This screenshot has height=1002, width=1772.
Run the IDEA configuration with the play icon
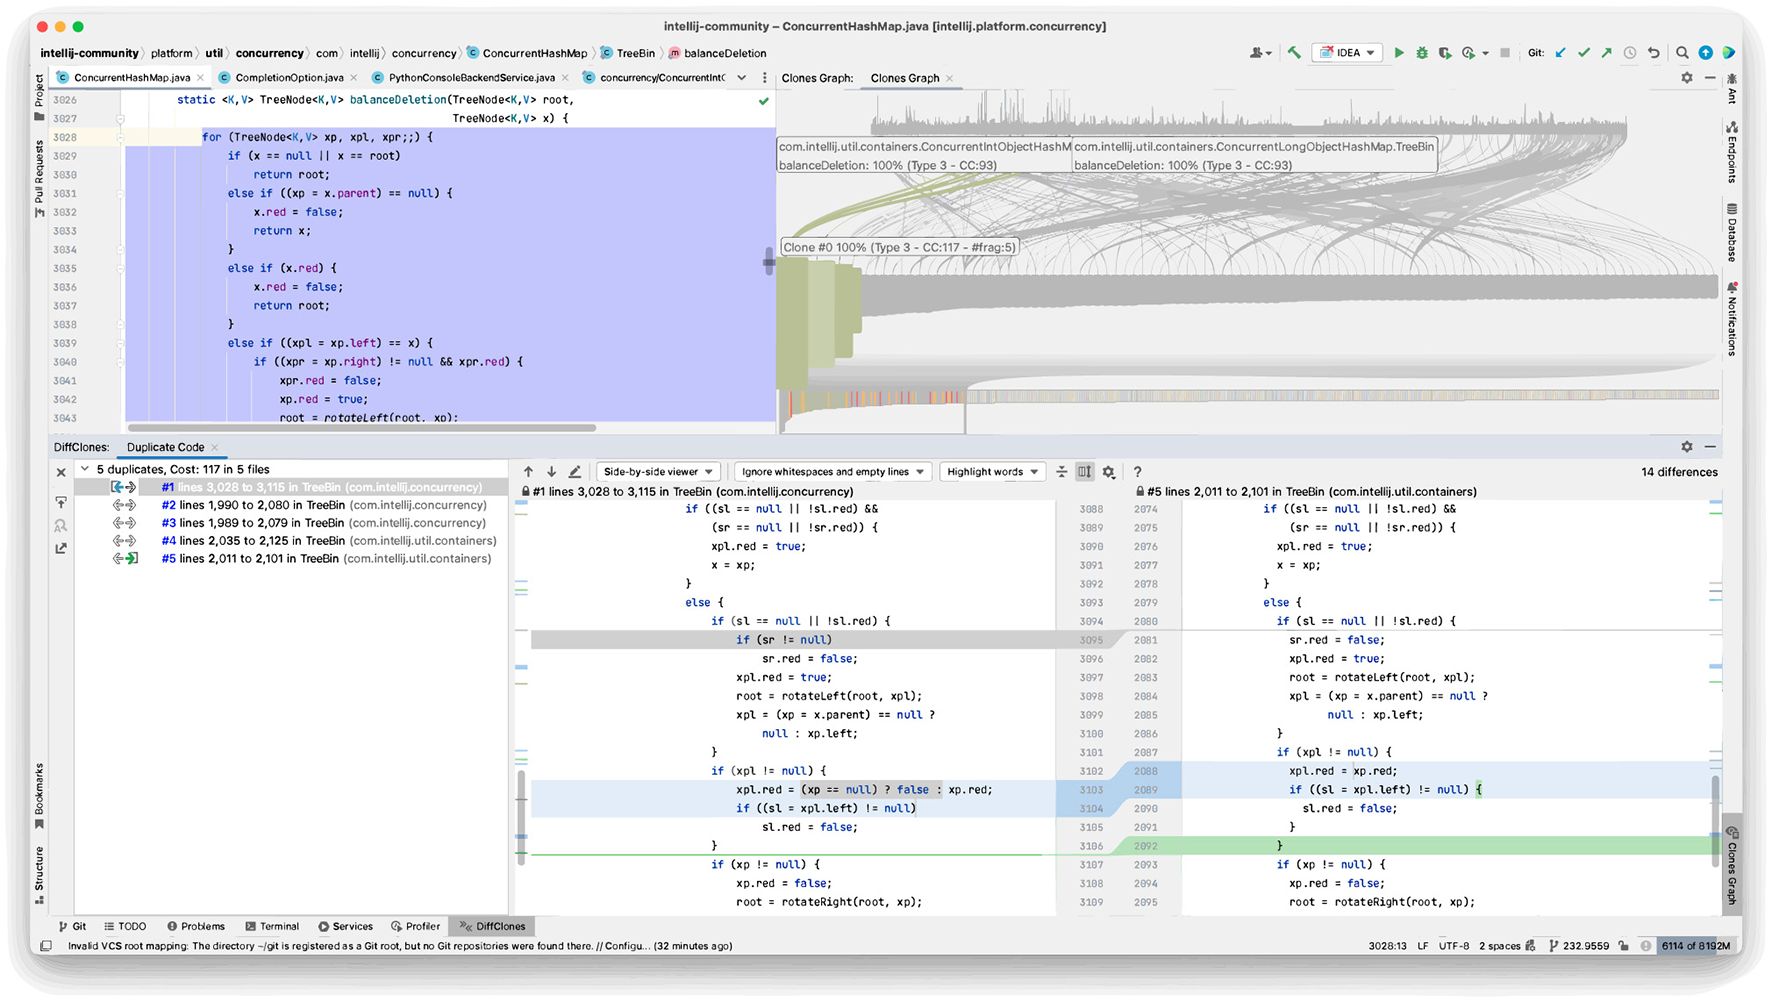1399,53
